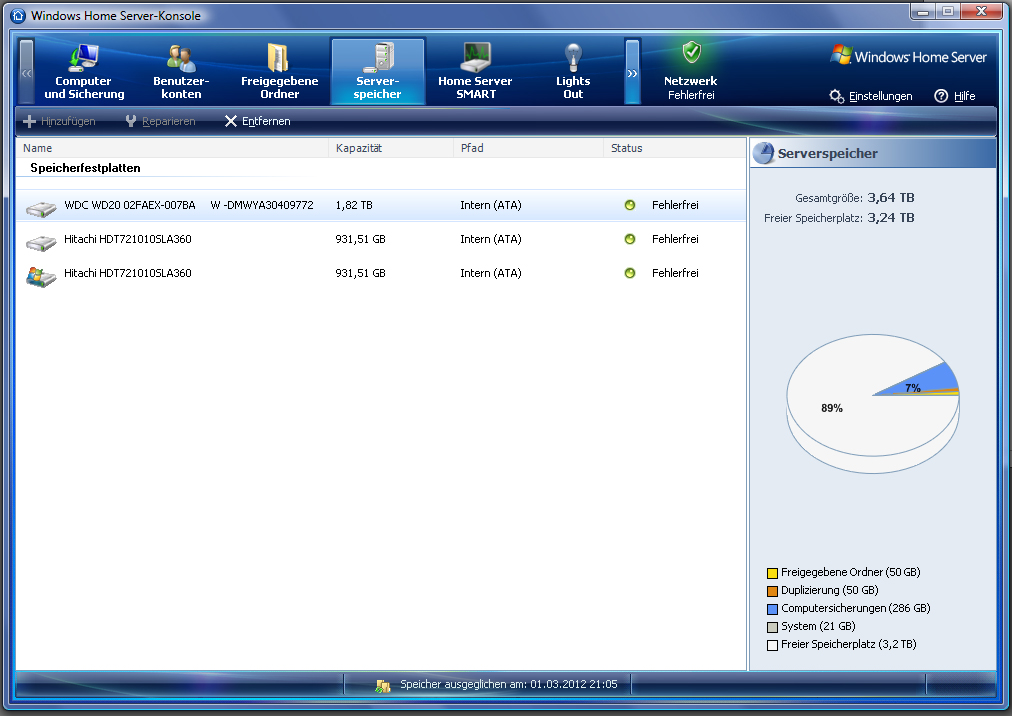Select the Serverspeicher tab
The height and width of the screenshot is (716, 1012).
click(x=378, y=71)
